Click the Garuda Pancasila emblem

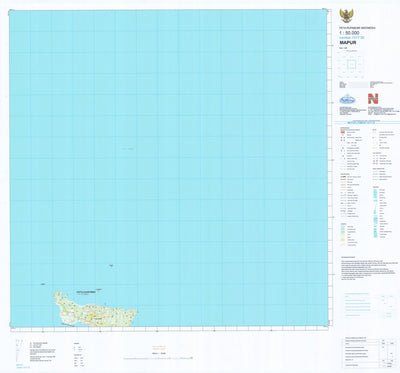346,16
